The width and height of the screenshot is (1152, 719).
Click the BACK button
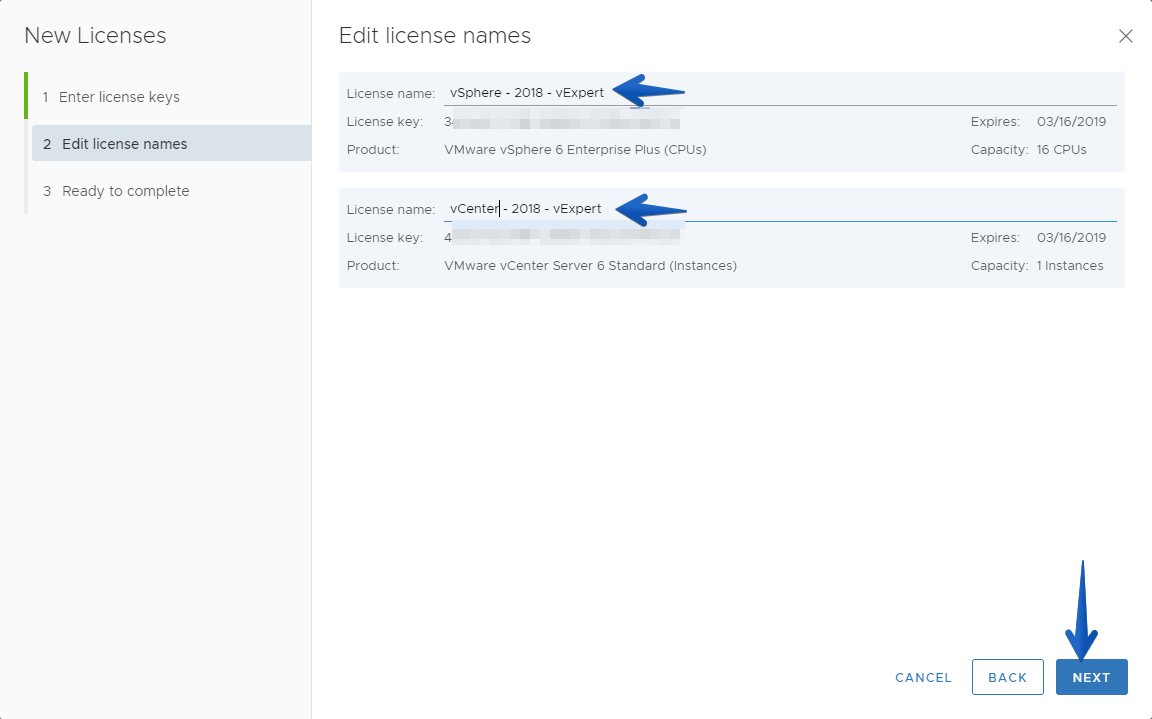tap(1007, 677)
